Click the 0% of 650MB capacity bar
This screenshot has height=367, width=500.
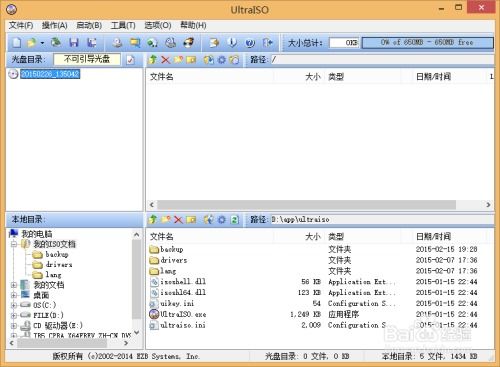(x=428, y=43)
